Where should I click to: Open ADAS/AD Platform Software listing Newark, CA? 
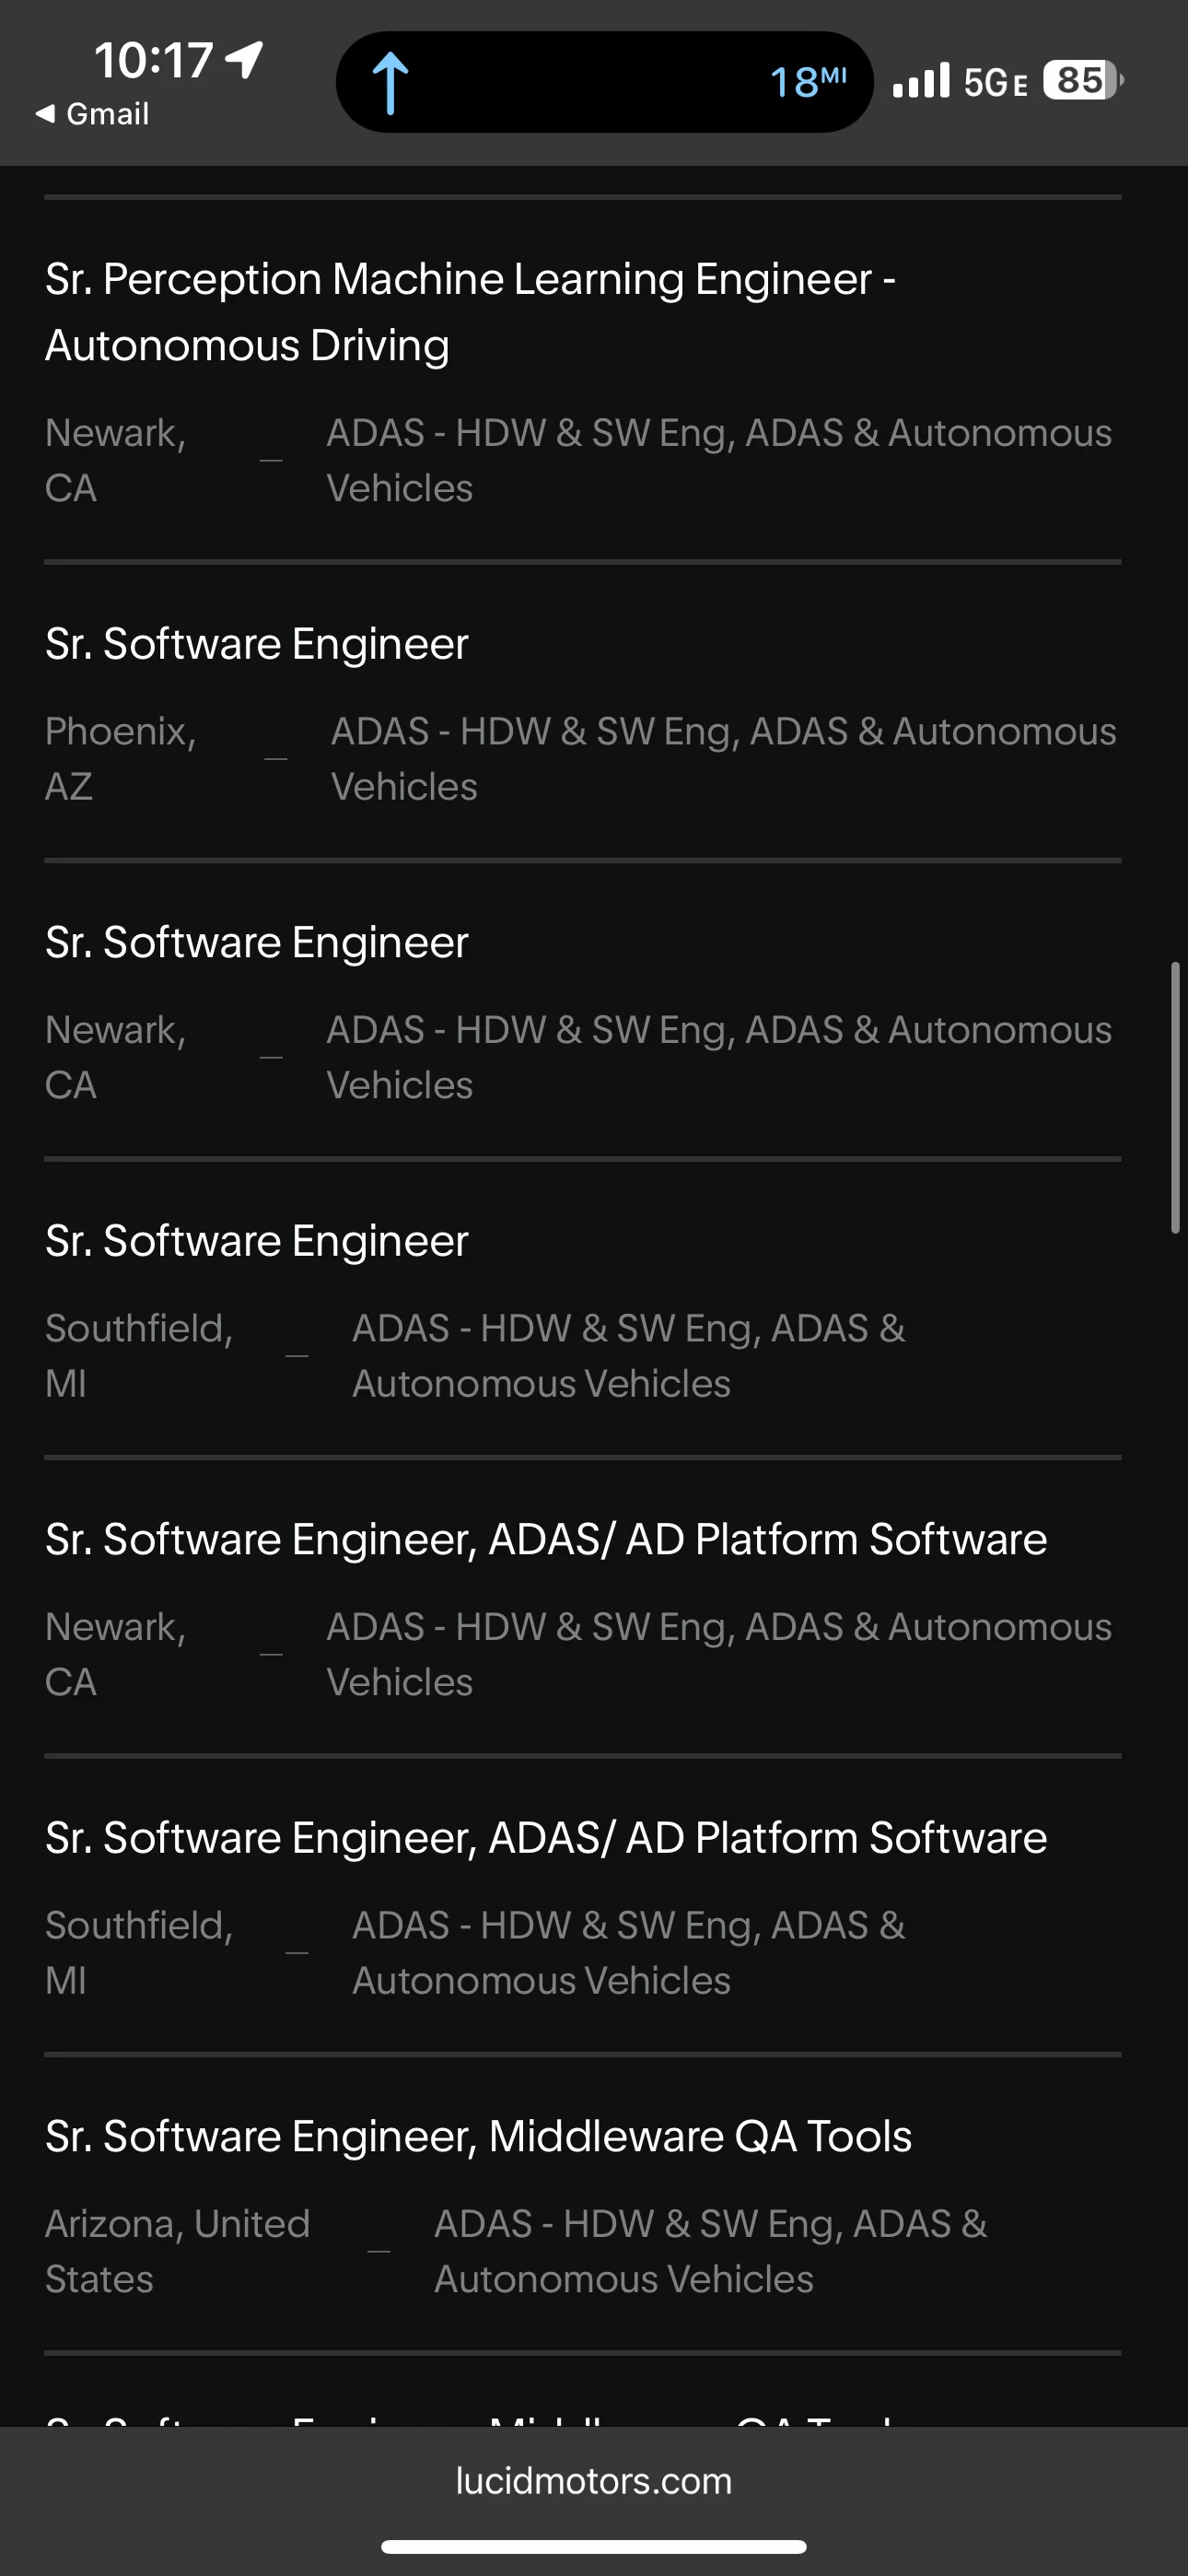583,1608
